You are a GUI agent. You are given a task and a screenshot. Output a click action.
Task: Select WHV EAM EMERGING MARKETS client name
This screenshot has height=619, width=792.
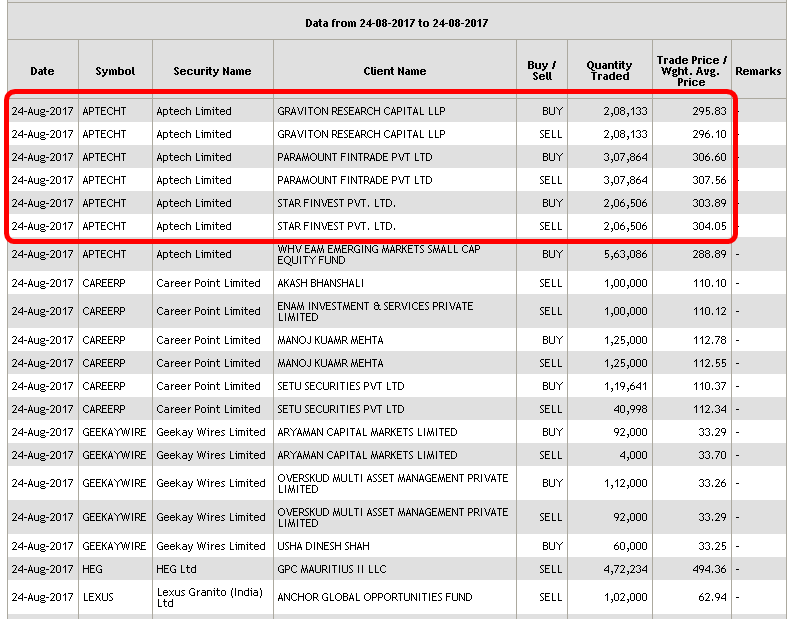[x=379, y=255]
